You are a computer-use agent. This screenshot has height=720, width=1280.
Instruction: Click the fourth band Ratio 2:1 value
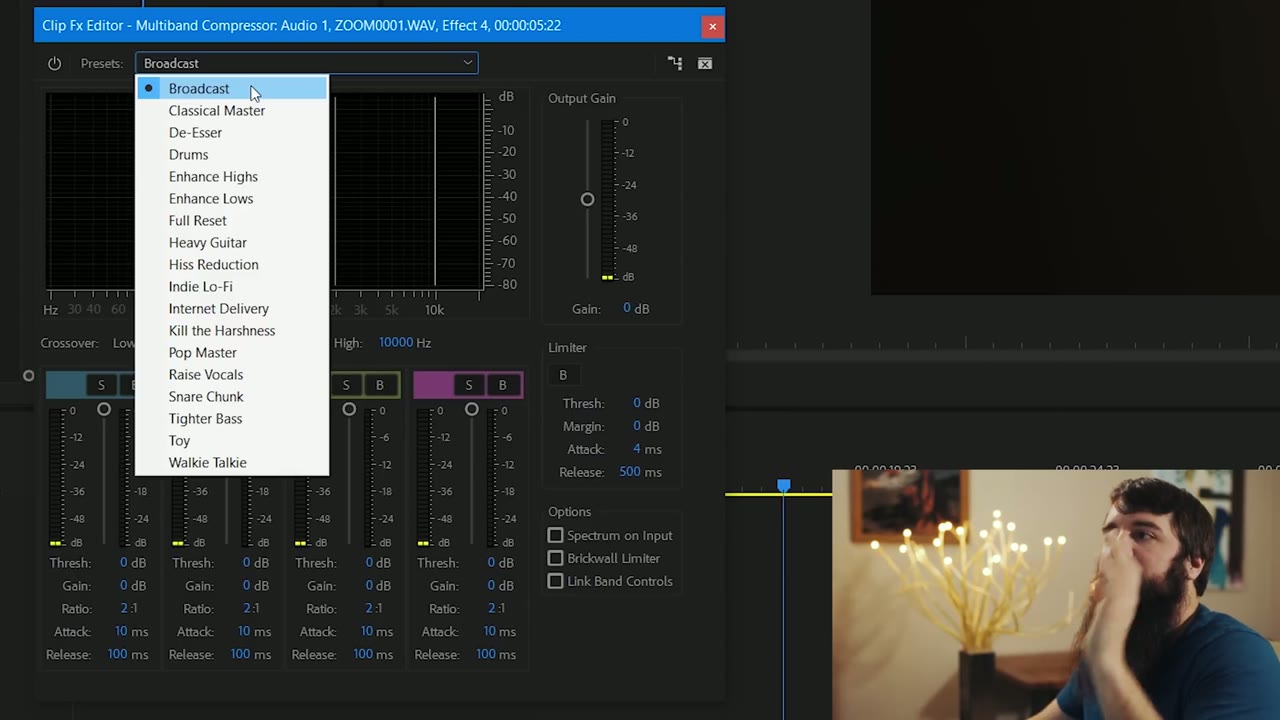point(496,609)
